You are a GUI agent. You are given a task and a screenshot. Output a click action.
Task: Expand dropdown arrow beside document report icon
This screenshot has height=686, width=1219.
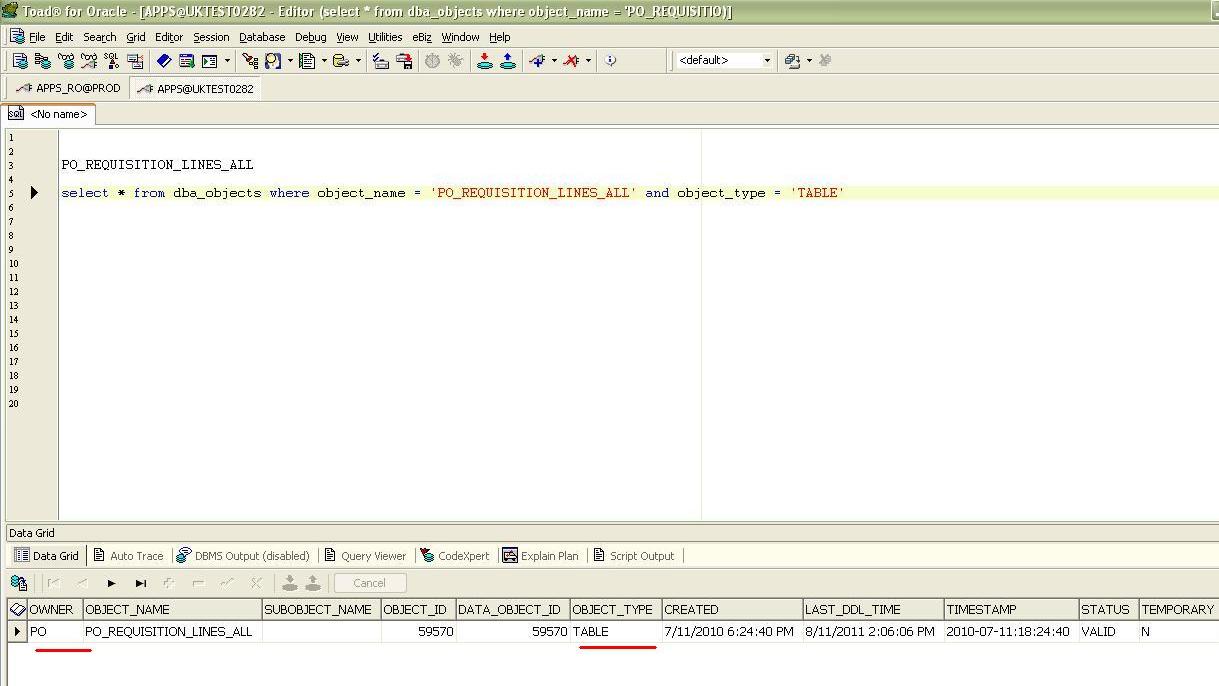[324, 60]
